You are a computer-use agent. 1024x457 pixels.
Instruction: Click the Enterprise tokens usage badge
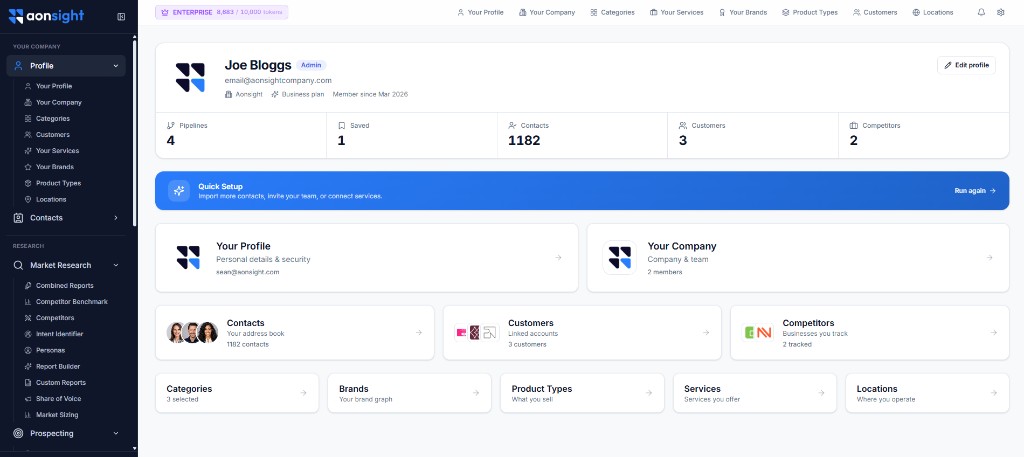tap(221, 12)
